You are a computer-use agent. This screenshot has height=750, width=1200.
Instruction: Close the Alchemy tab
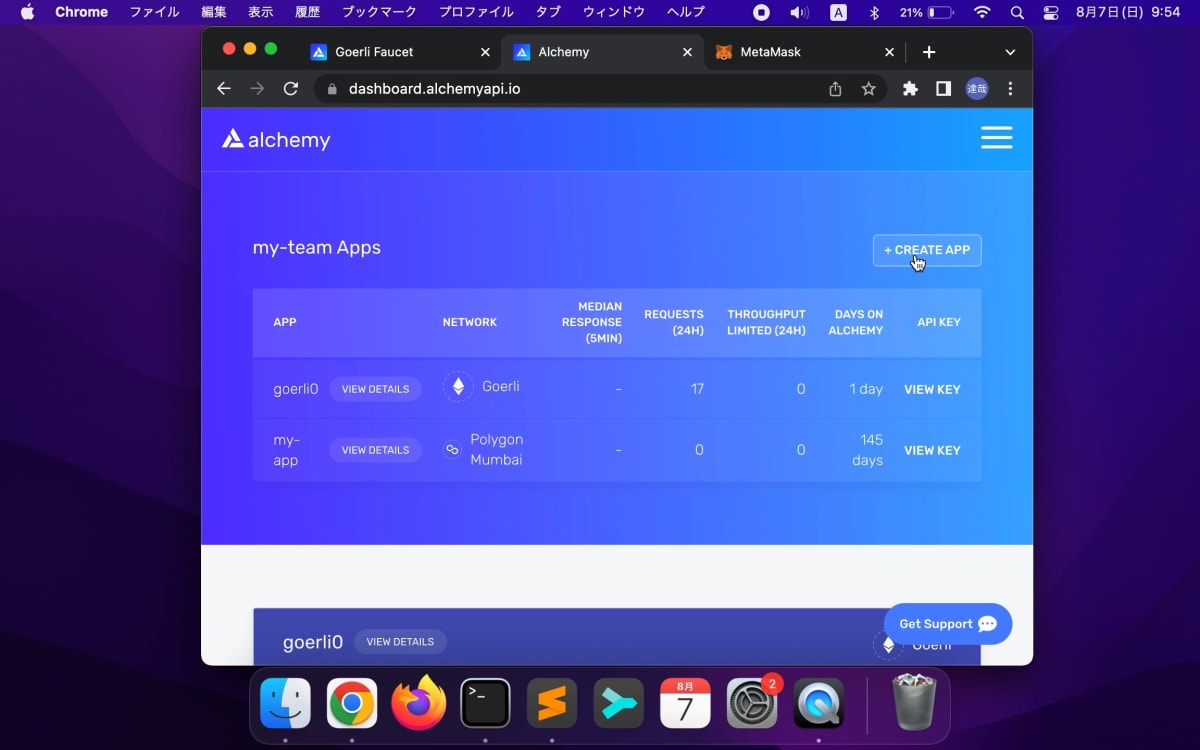coord(687,52)
